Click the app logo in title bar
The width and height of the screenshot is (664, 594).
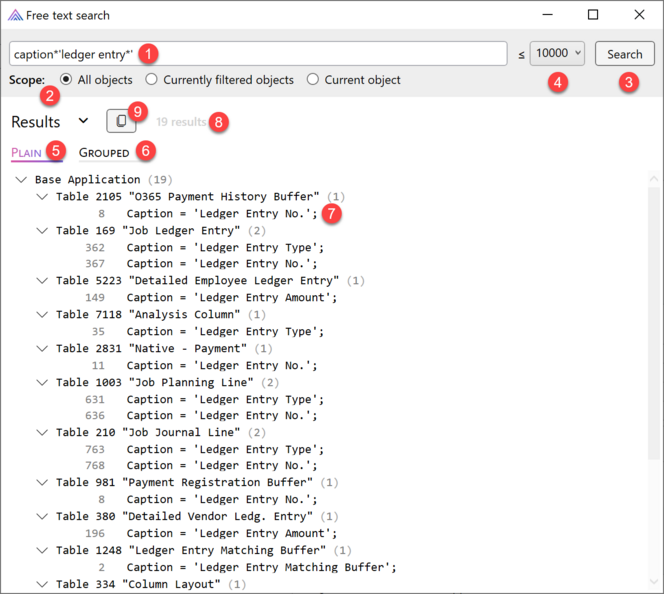coord(15,16)
